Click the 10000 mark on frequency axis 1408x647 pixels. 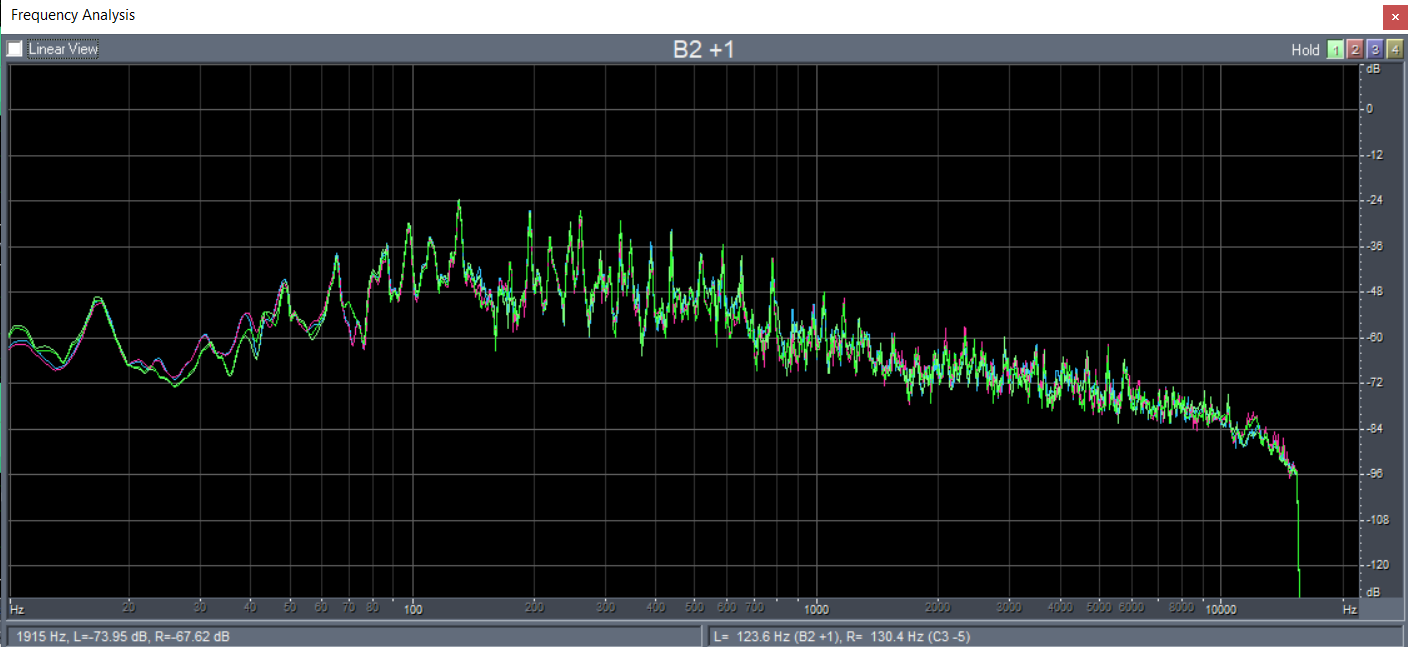1220,608
